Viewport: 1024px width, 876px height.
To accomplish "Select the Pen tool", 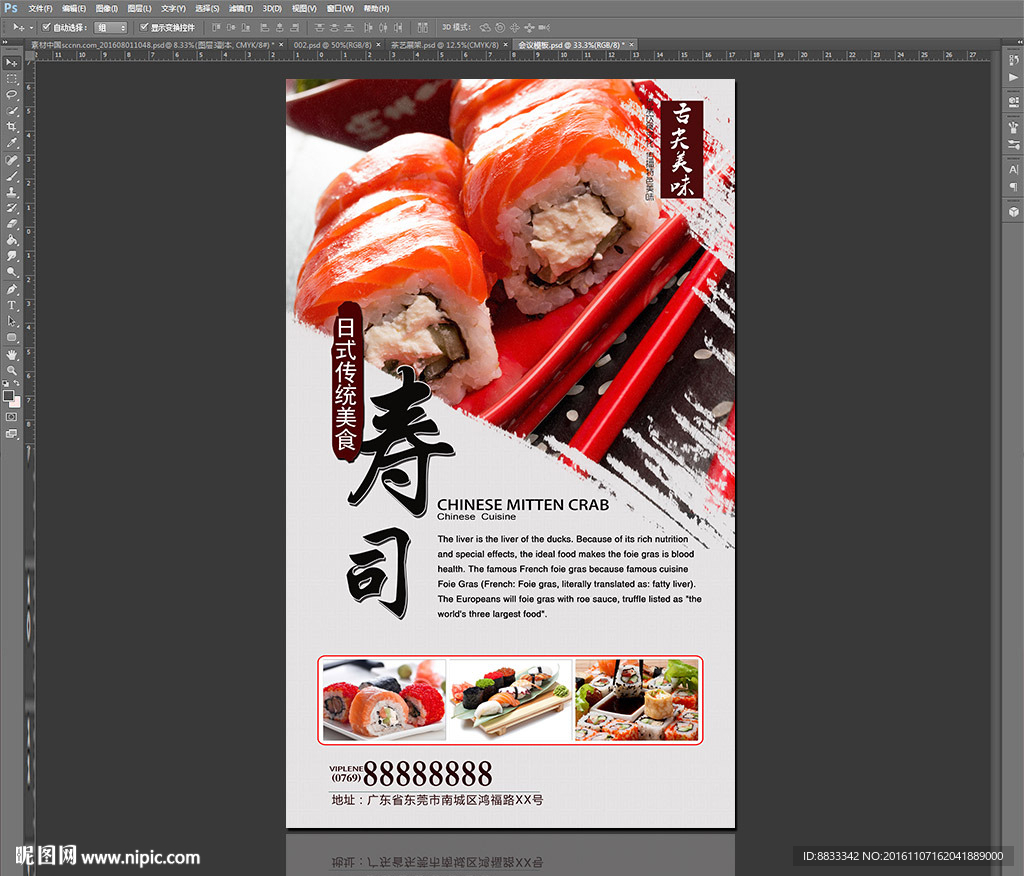I will pos(12,289).
